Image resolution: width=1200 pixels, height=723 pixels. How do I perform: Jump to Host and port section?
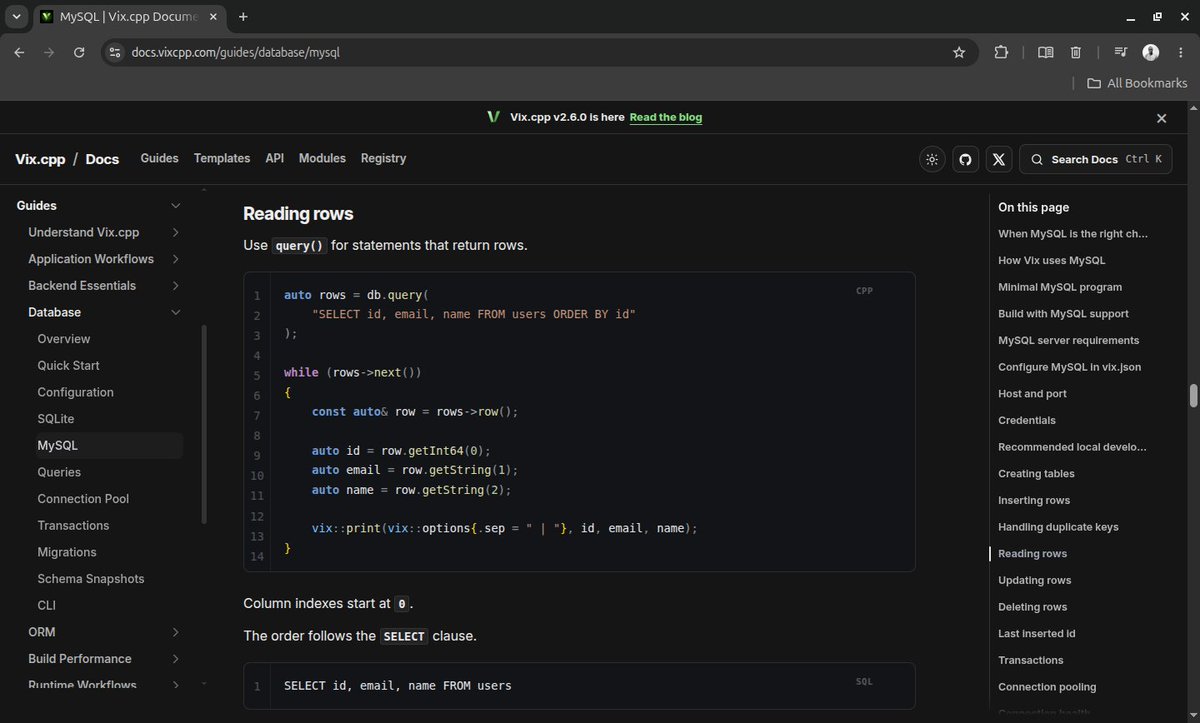click(x=1032, y=394)
